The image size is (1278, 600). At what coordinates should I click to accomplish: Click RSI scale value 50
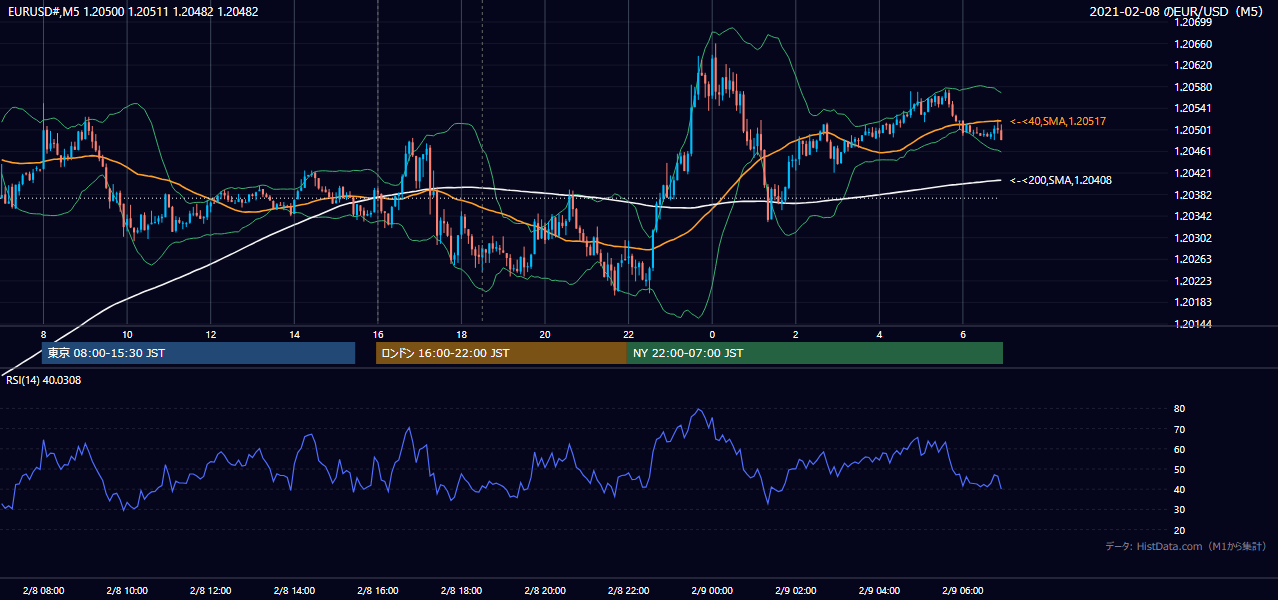(x=1179, y=470)
